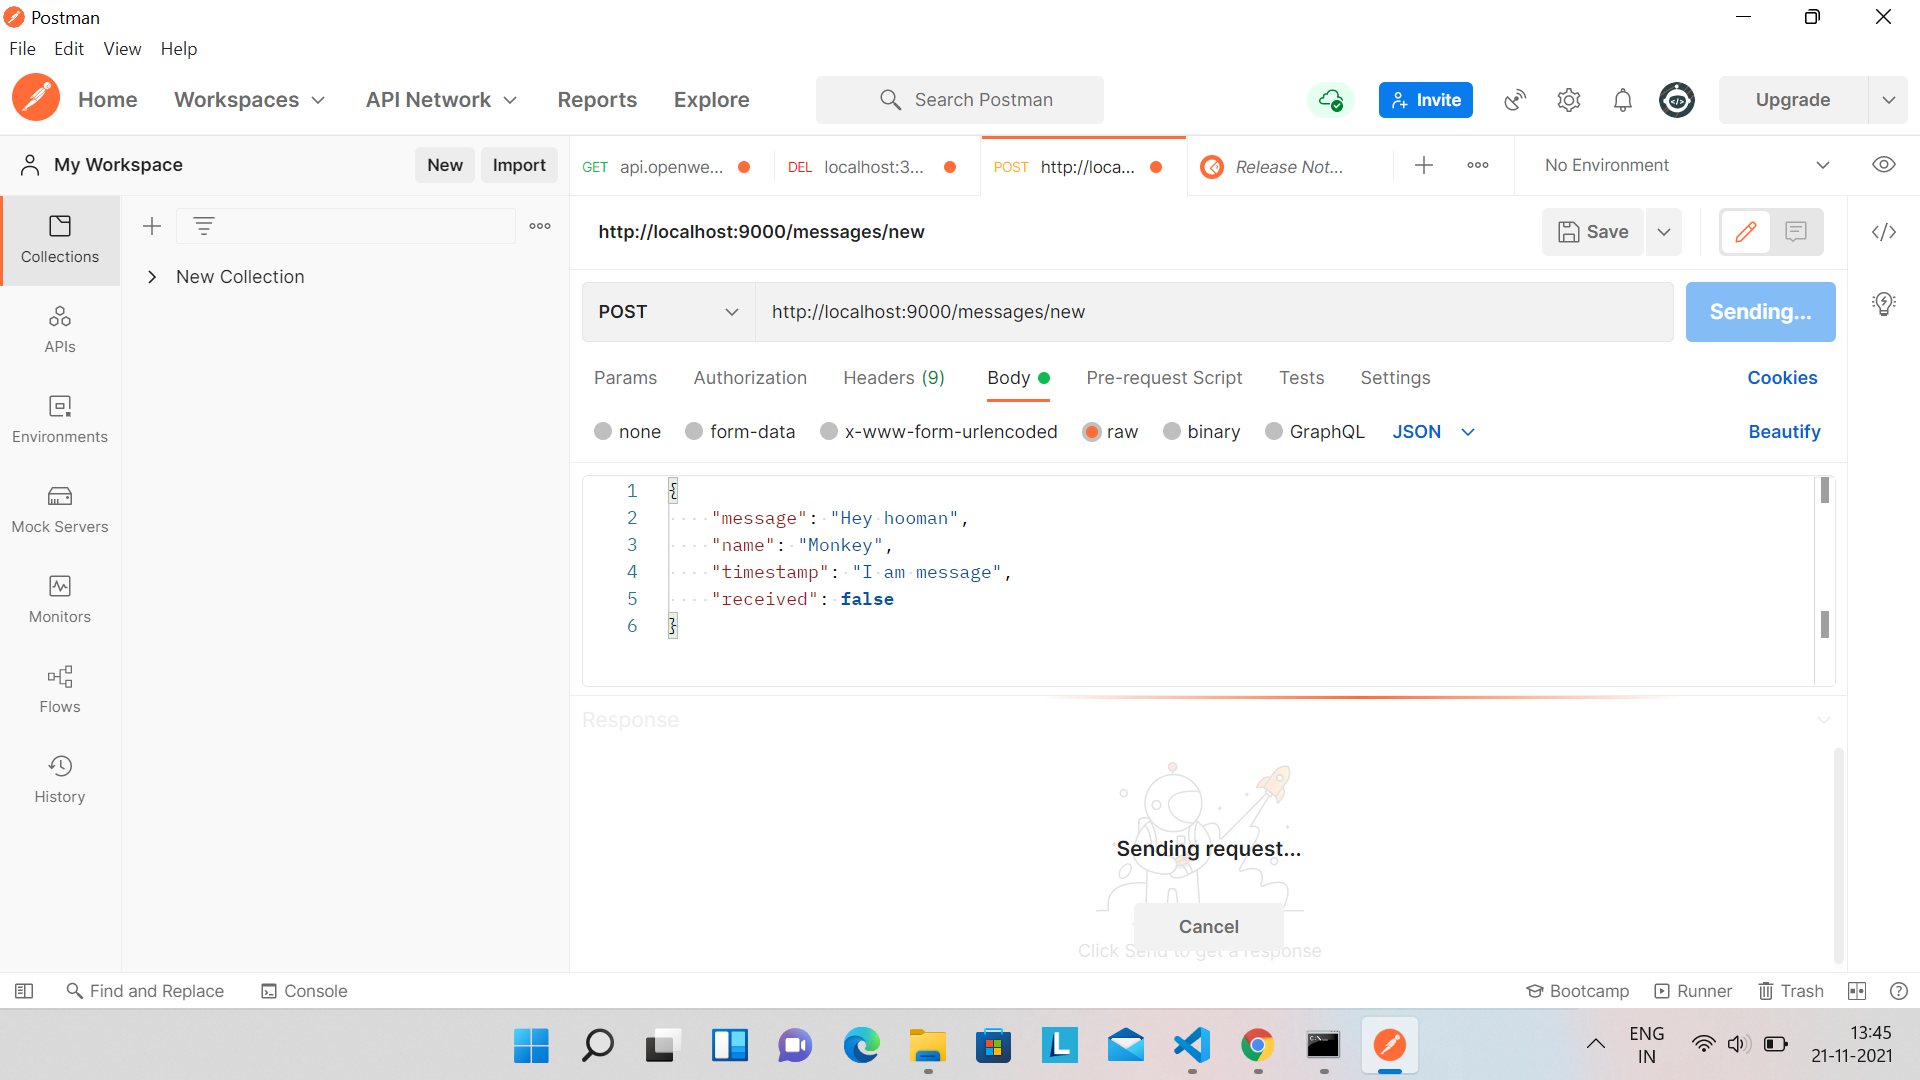Open the code snippet generator
The height and width of the screenshot is (1080, 1920).
coord(1885,232)
